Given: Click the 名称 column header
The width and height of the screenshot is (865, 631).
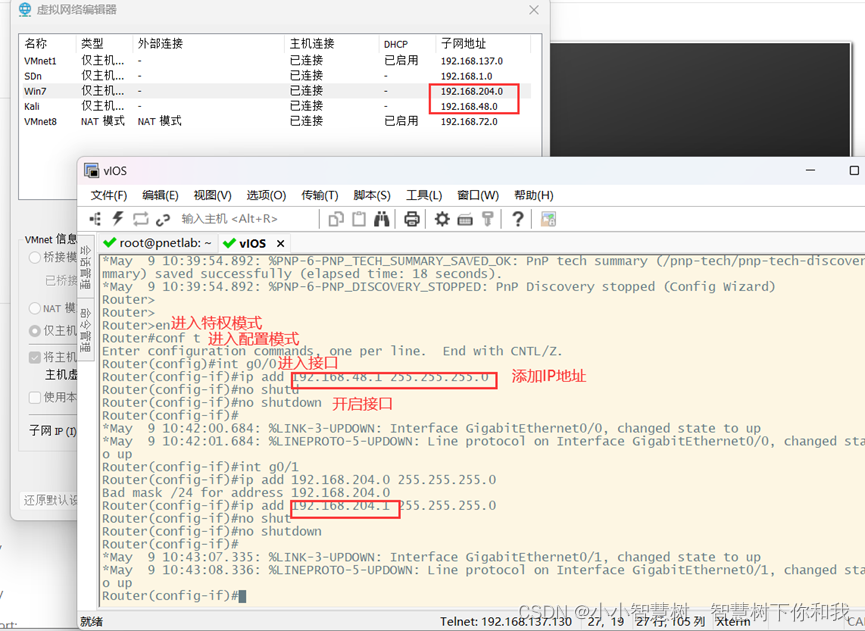Looking at the screenshot, I should [x=47, y=44].
